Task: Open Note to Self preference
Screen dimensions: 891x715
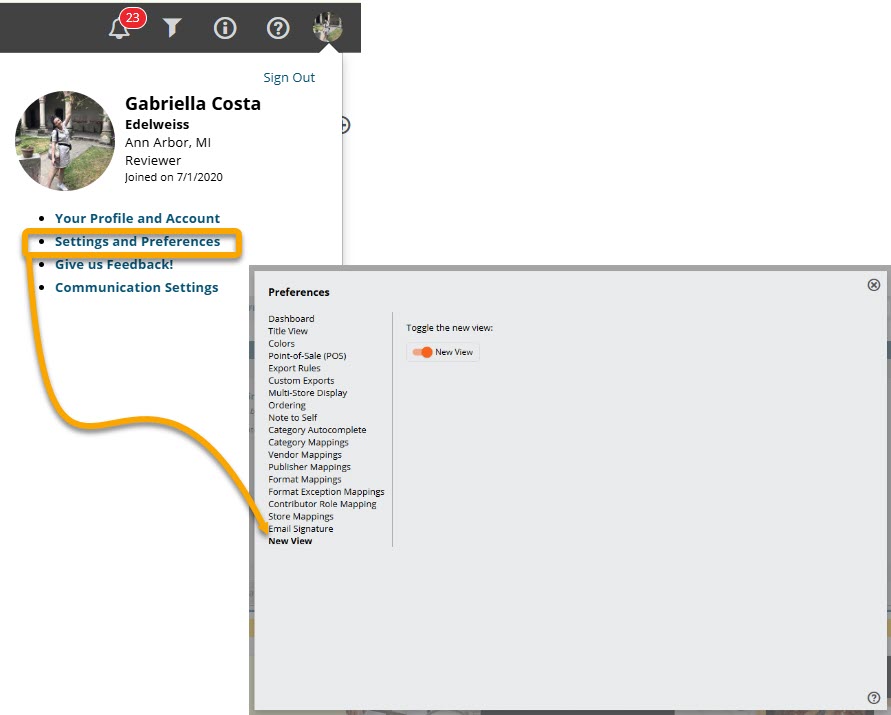Action: (293, 417)
